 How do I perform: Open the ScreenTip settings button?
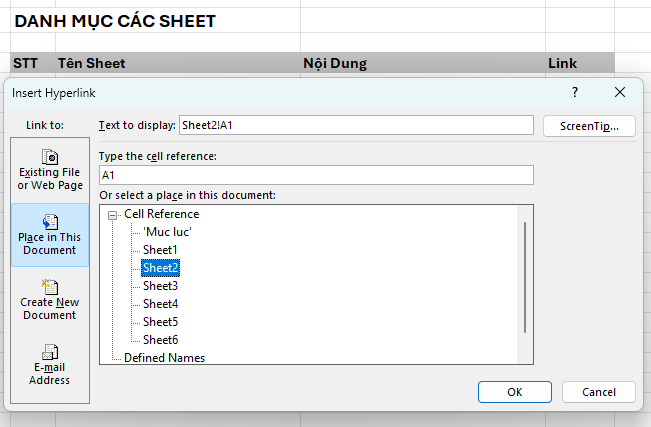[589, 126]
